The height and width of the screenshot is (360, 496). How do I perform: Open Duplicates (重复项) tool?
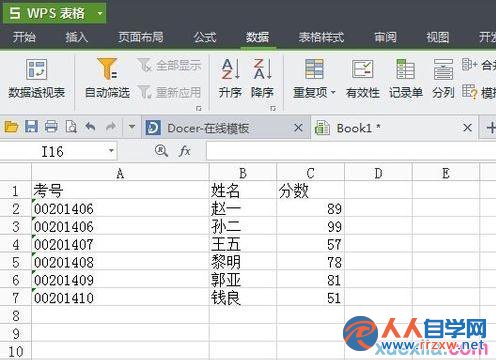pos(314,79)
